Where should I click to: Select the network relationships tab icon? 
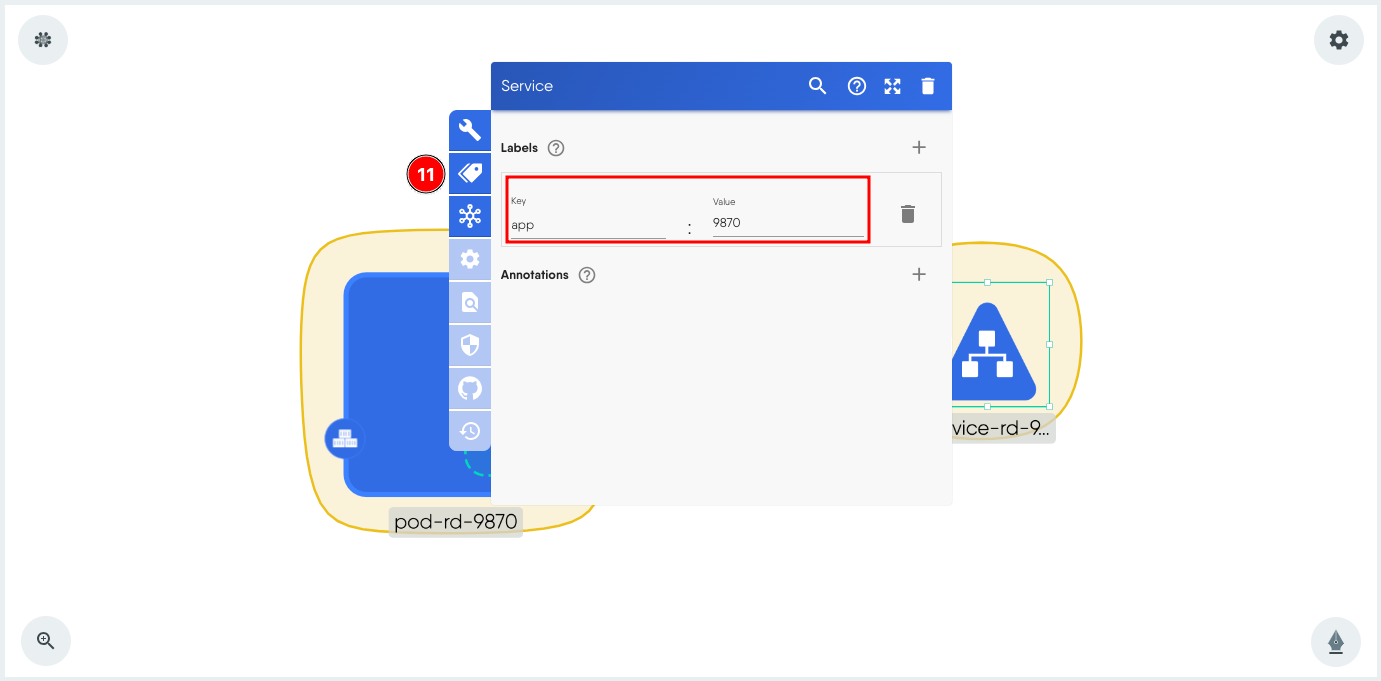tap(470, 216)
